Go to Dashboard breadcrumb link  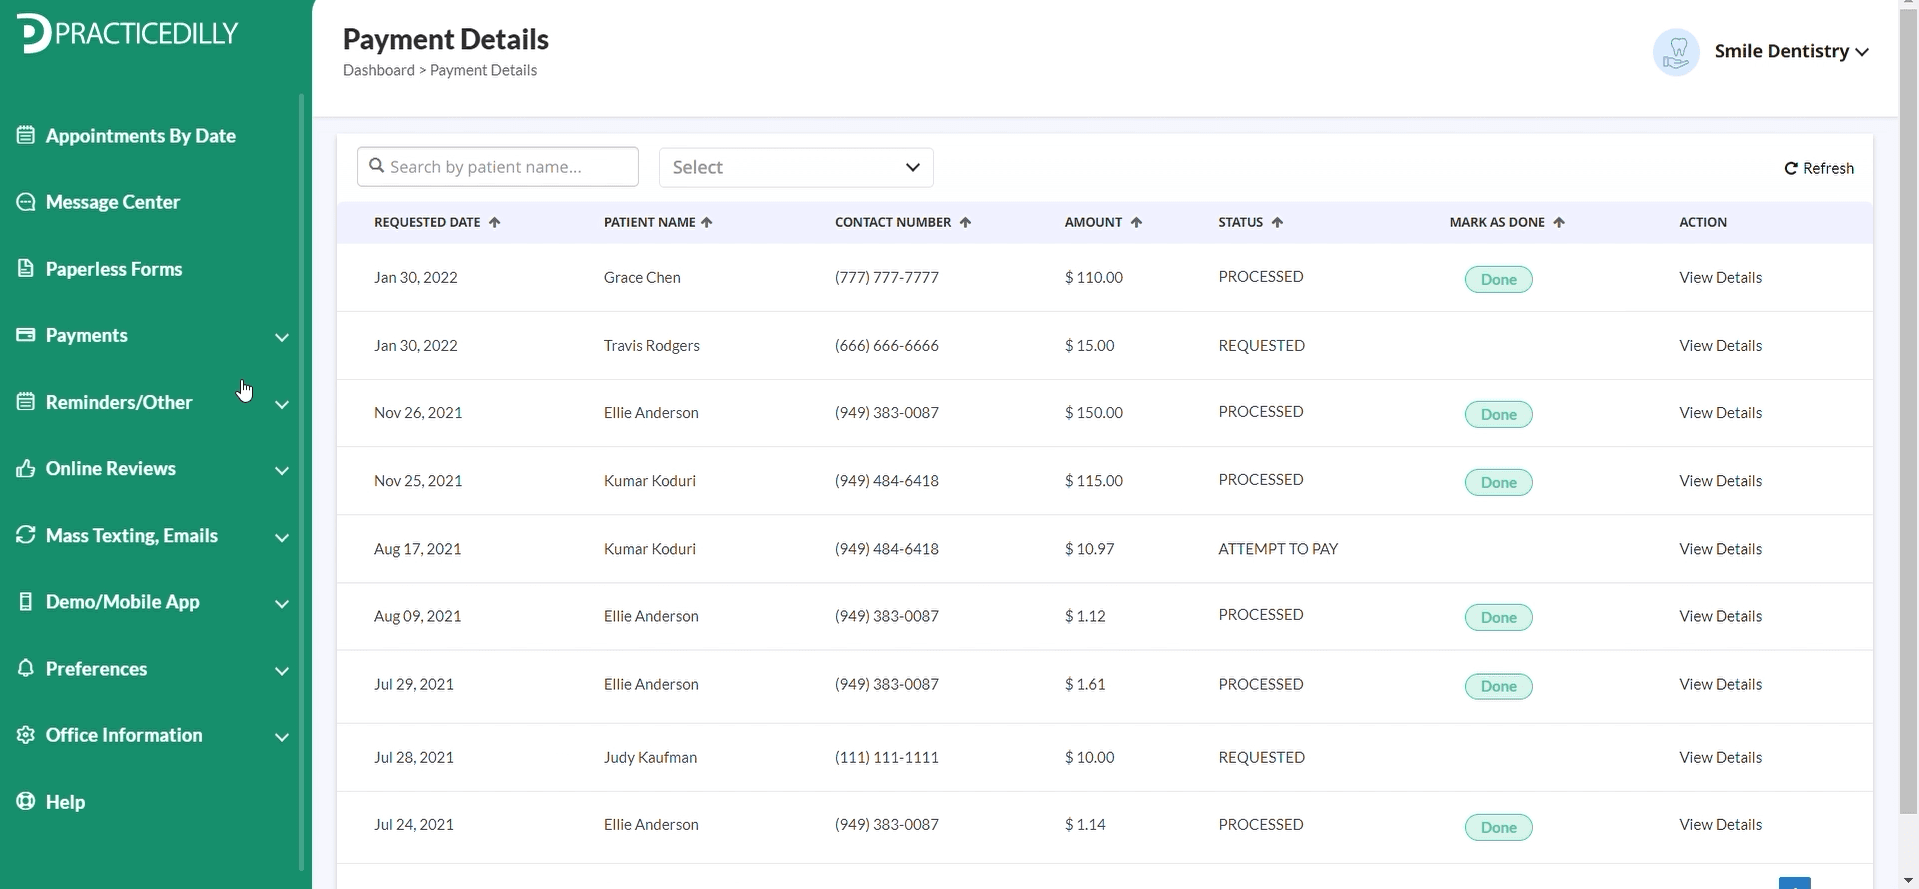coord(378,70)
